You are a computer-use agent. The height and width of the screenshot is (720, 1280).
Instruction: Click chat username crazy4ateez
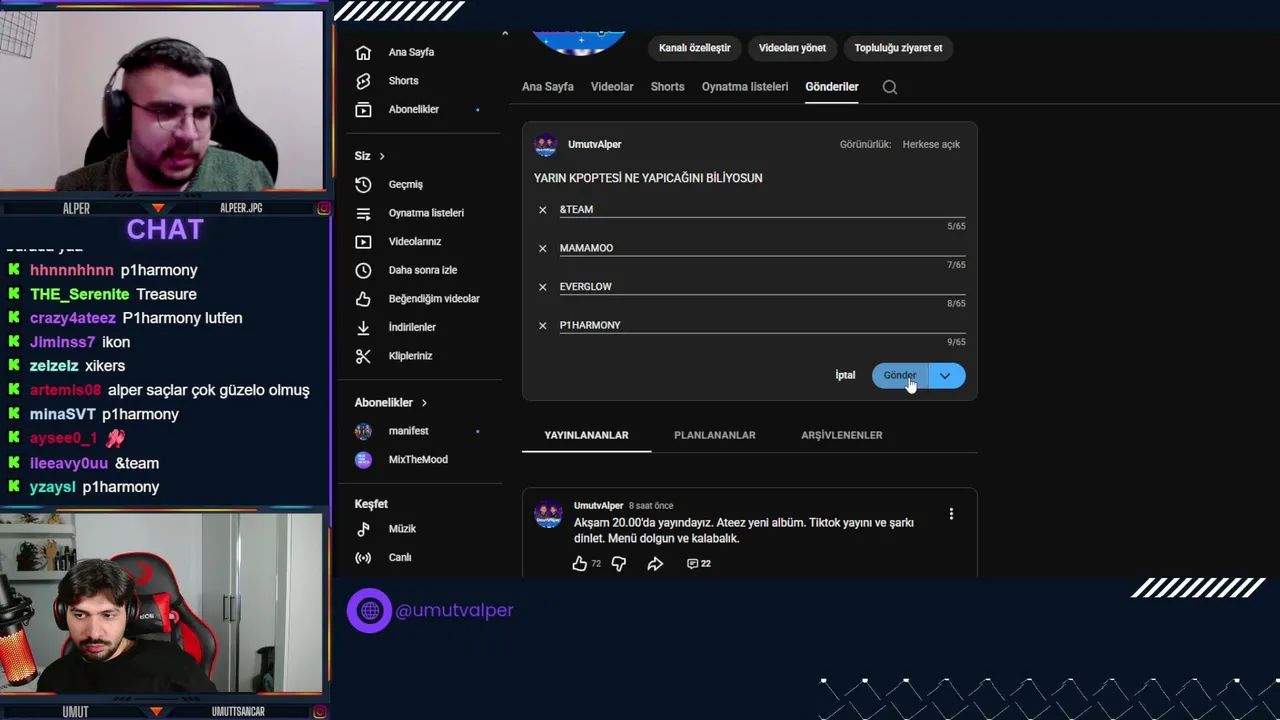pos(73,318)
